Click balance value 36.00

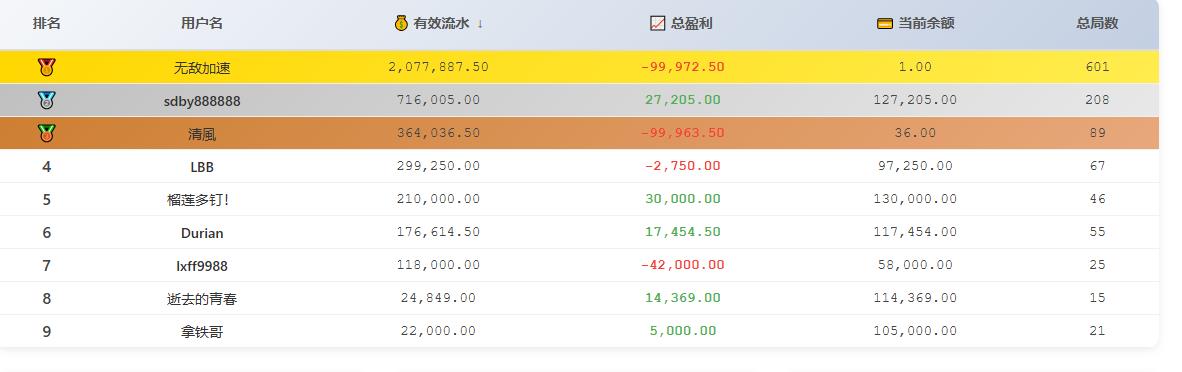tap(915, 133)
